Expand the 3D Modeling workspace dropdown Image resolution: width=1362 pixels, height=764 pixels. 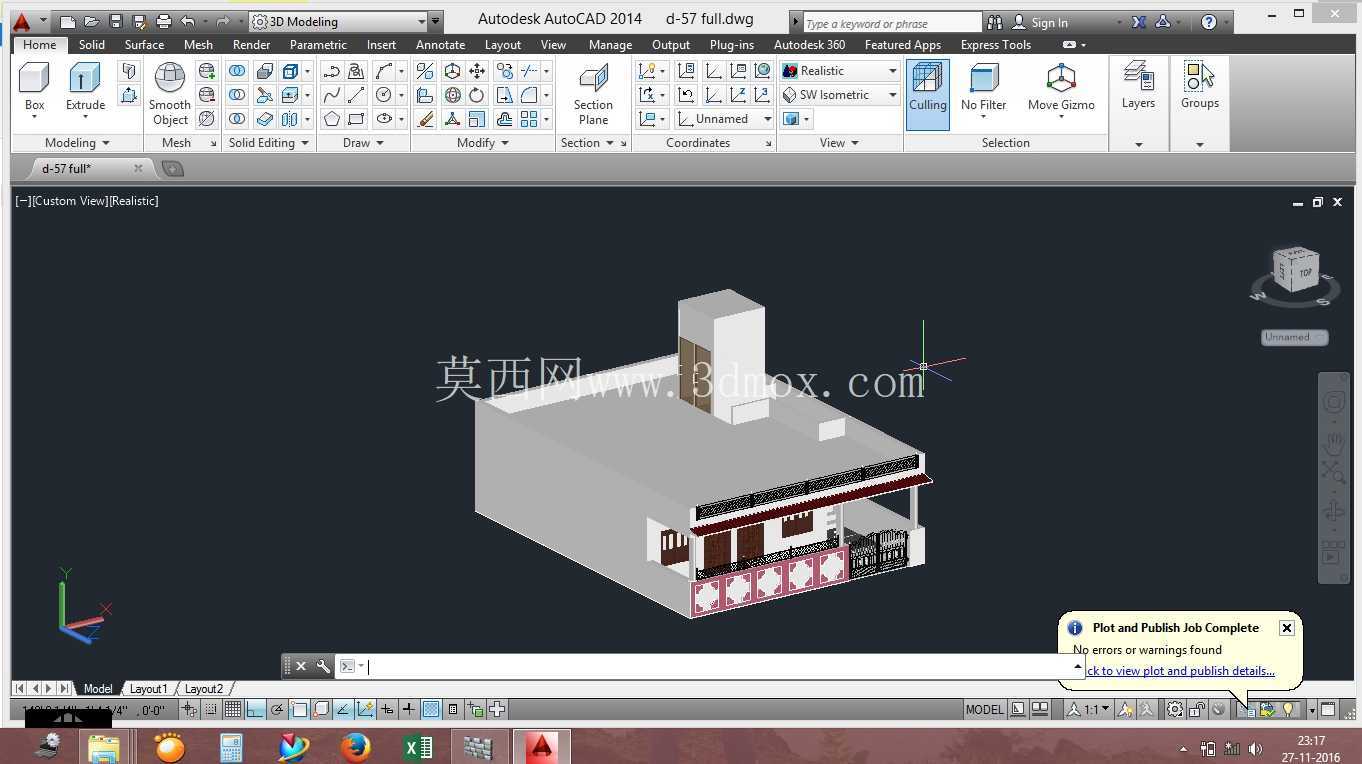[x=339, y=21]
